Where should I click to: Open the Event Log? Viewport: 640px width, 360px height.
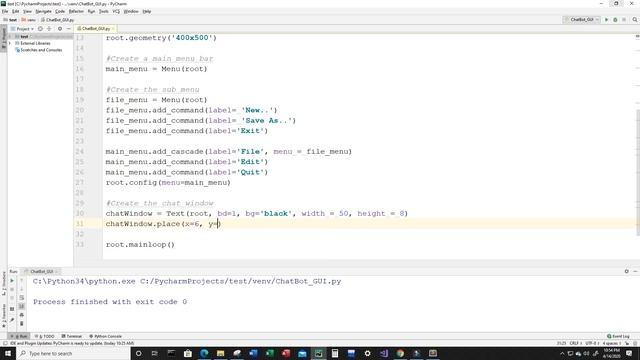(x=618, y=336)
